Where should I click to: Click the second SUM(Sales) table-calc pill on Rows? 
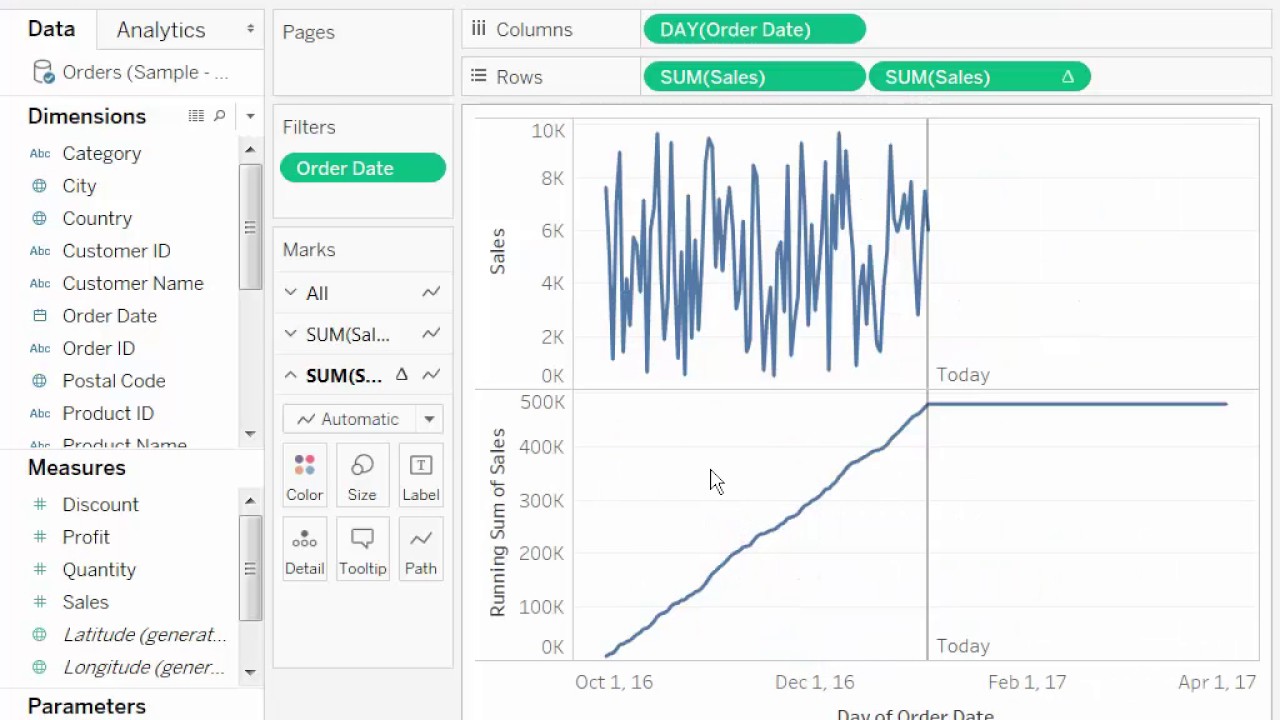(980, 77)
